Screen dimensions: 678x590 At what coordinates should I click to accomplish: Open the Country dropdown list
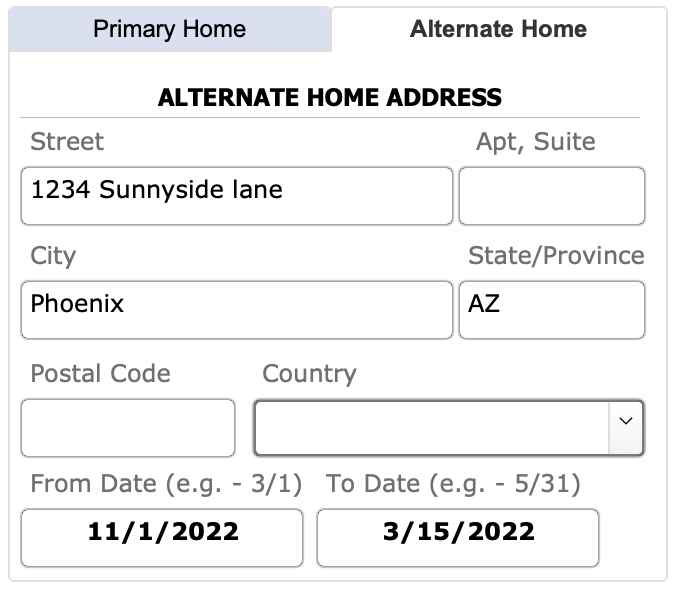[432, 428]
